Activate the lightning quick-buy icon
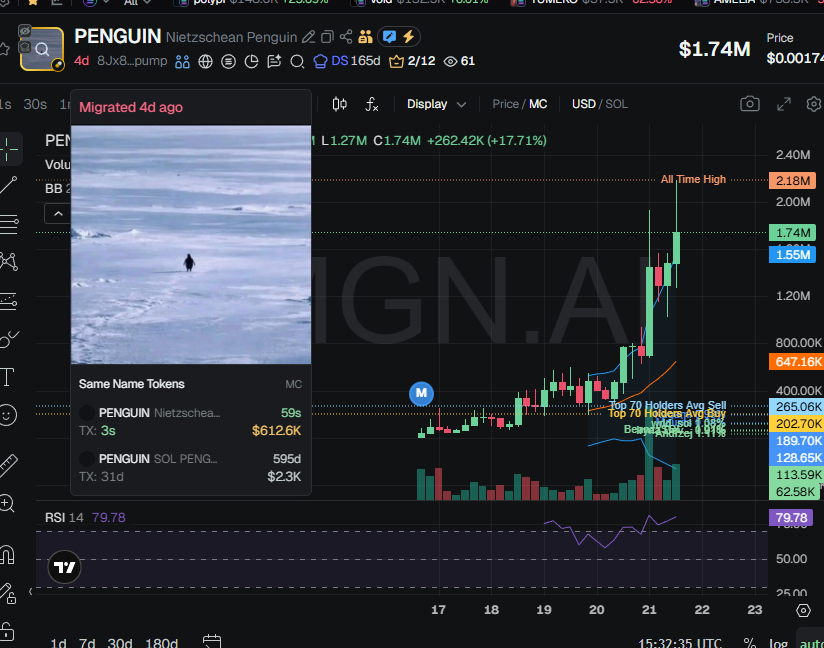Viewport: 824px width, 648px height. [x=408, y=37]
